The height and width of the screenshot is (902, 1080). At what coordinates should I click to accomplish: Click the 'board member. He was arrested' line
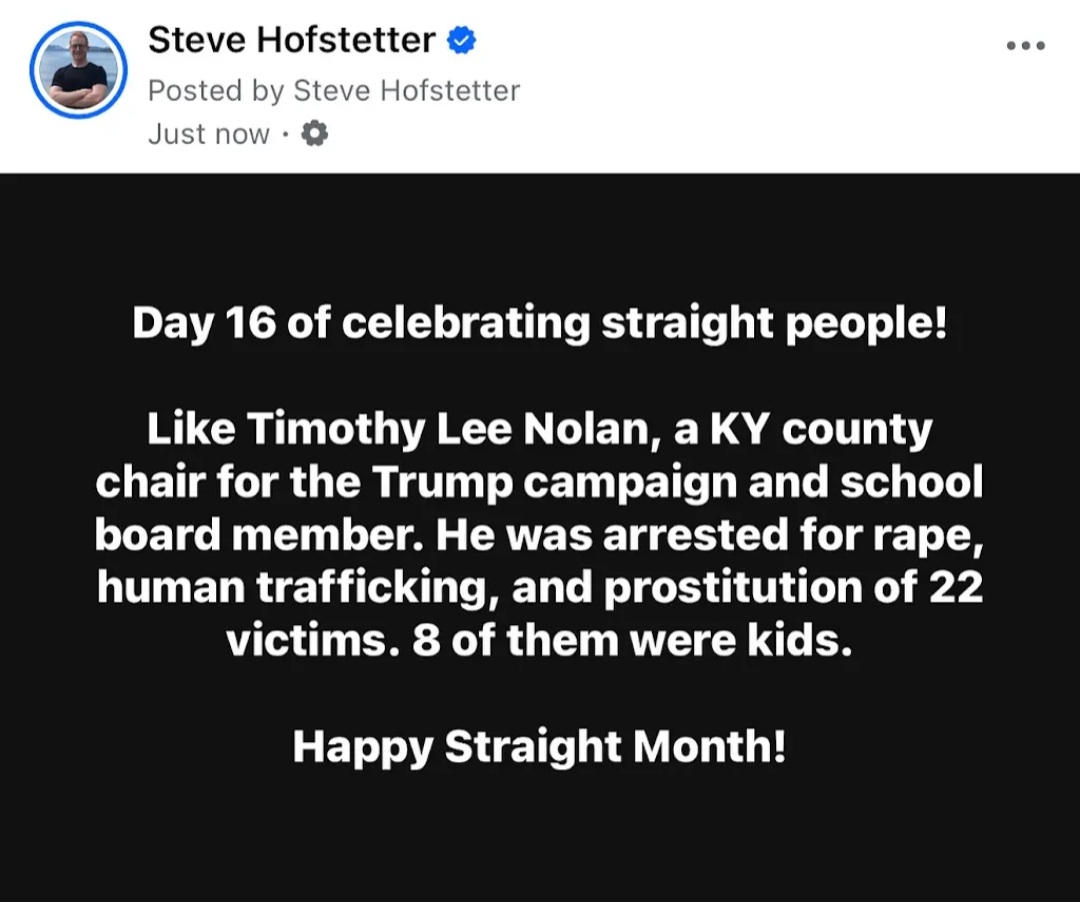click(x=540, y=535)
